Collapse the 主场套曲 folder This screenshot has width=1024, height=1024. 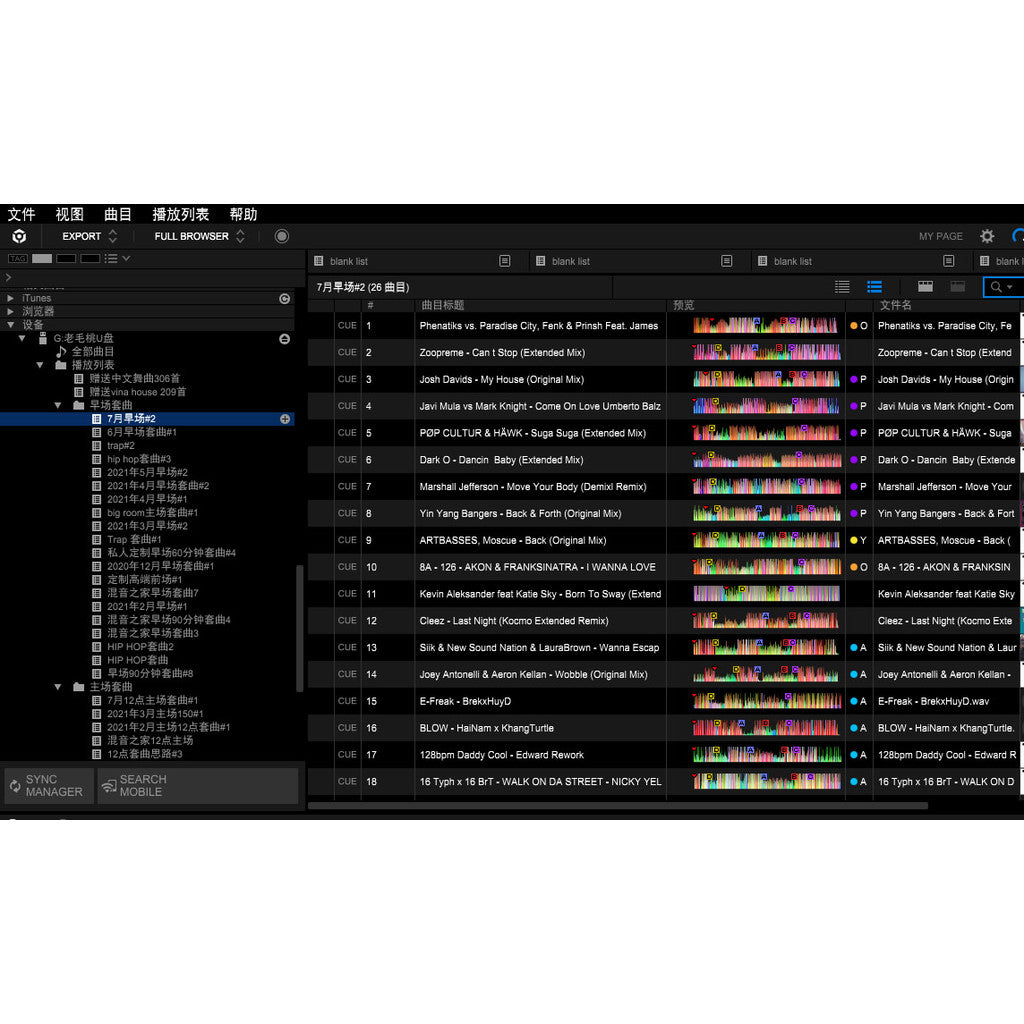58,686
